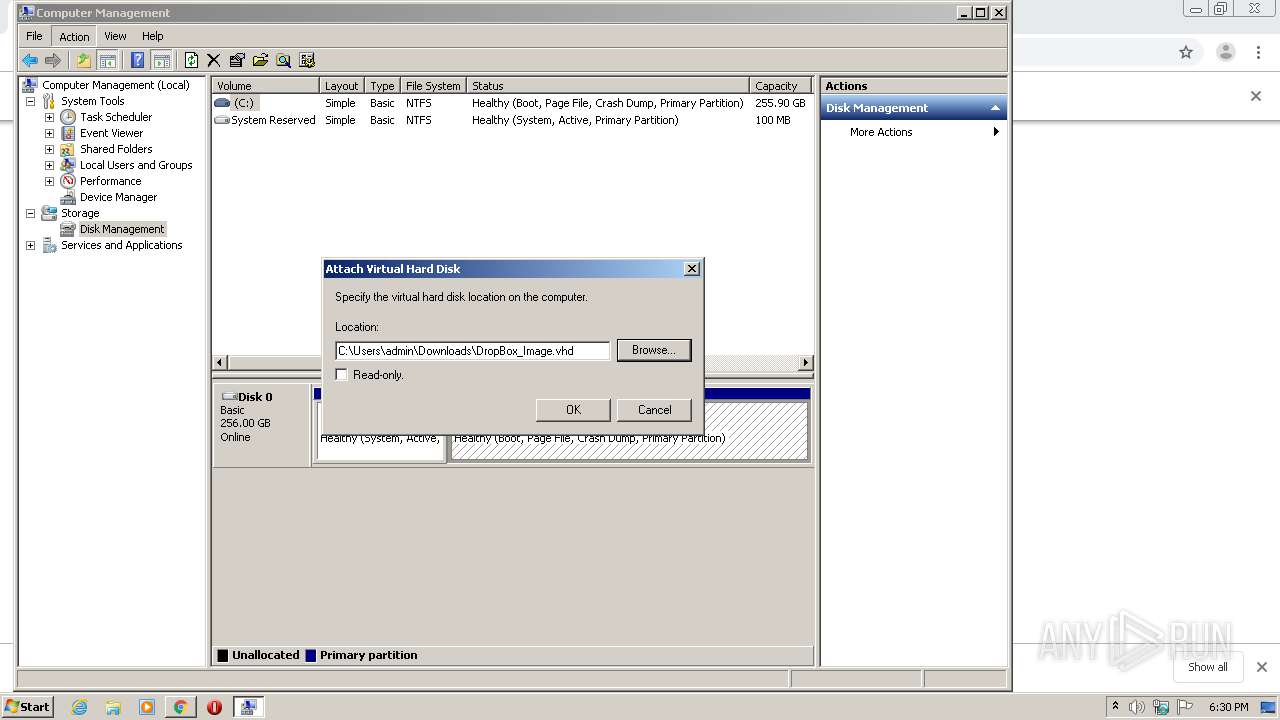This screenshot has width=1280, height=720.
Task: Collapse the Storage node
Action: pos(30,213)
